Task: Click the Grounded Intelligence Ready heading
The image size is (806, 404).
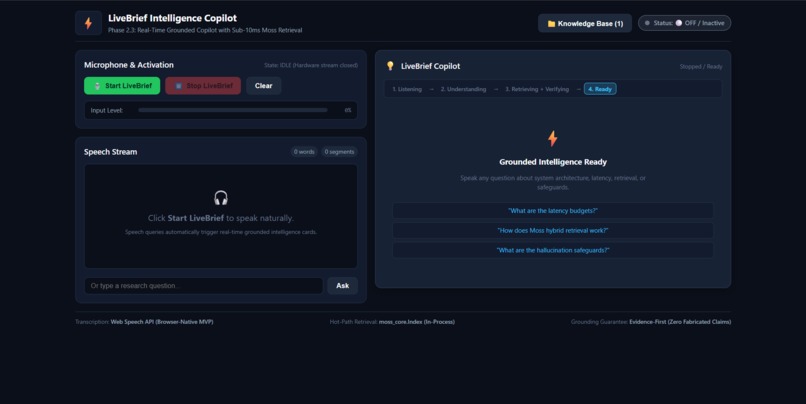Action: point(553,162)
